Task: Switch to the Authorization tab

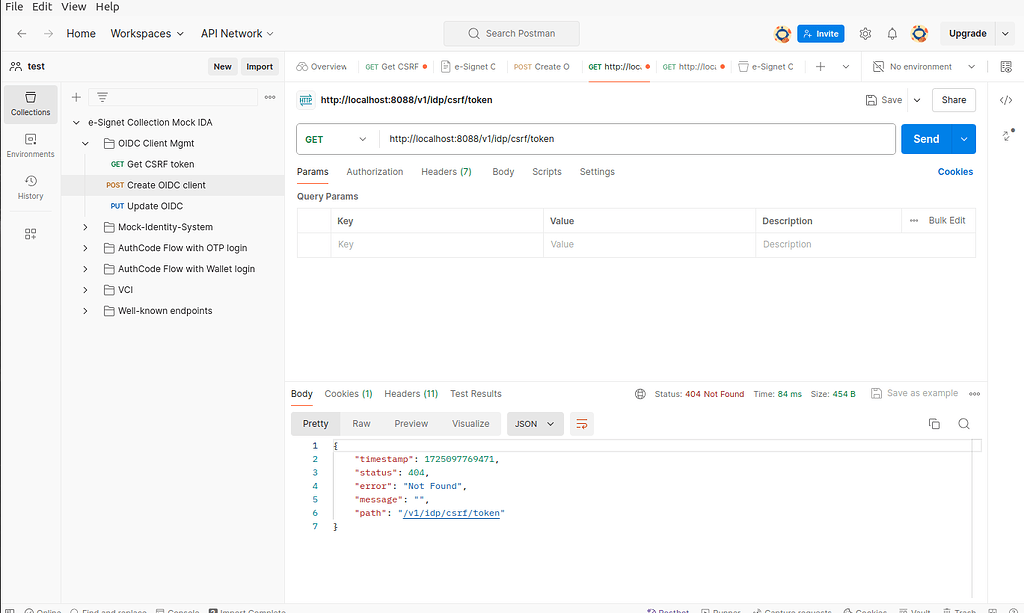Action: [x=374, y=171]
